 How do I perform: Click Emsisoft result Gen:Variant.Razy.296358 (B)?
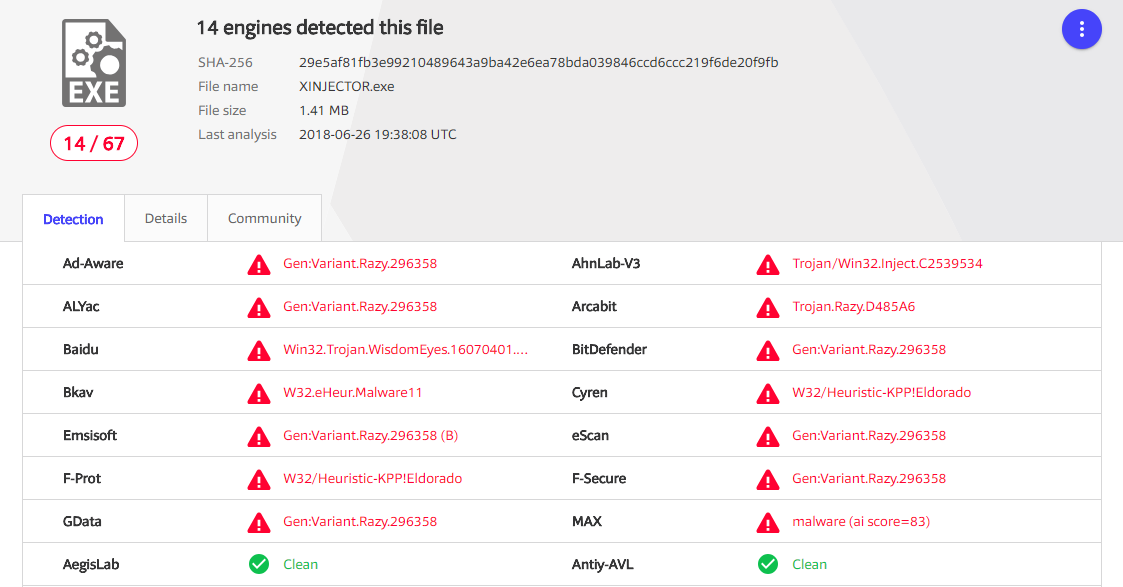point(370,435)
